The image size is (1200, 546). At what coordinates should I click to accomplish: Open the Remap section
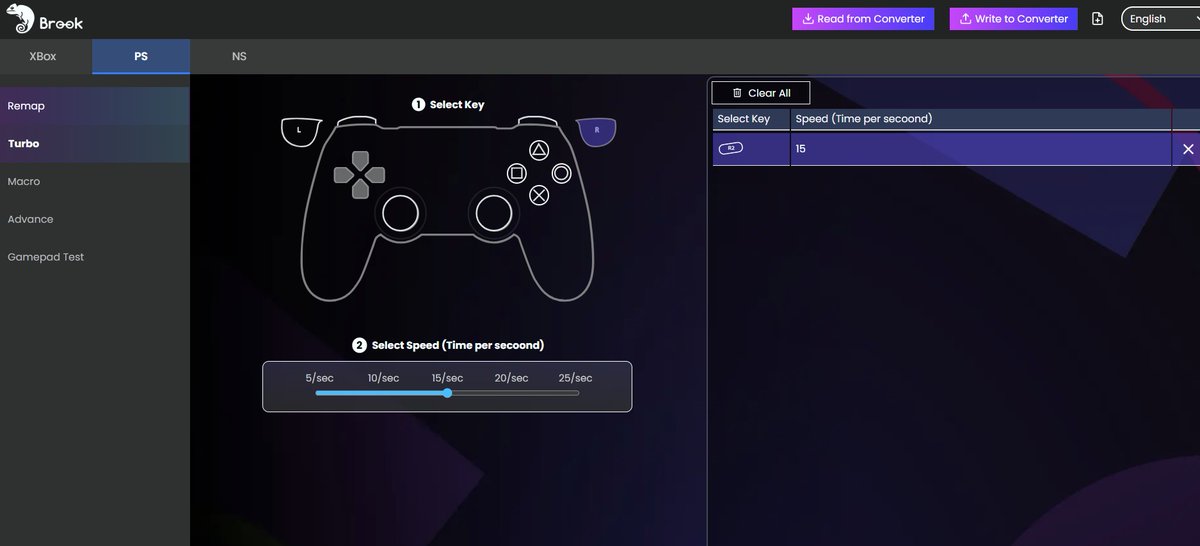click(x=95, y=106)
